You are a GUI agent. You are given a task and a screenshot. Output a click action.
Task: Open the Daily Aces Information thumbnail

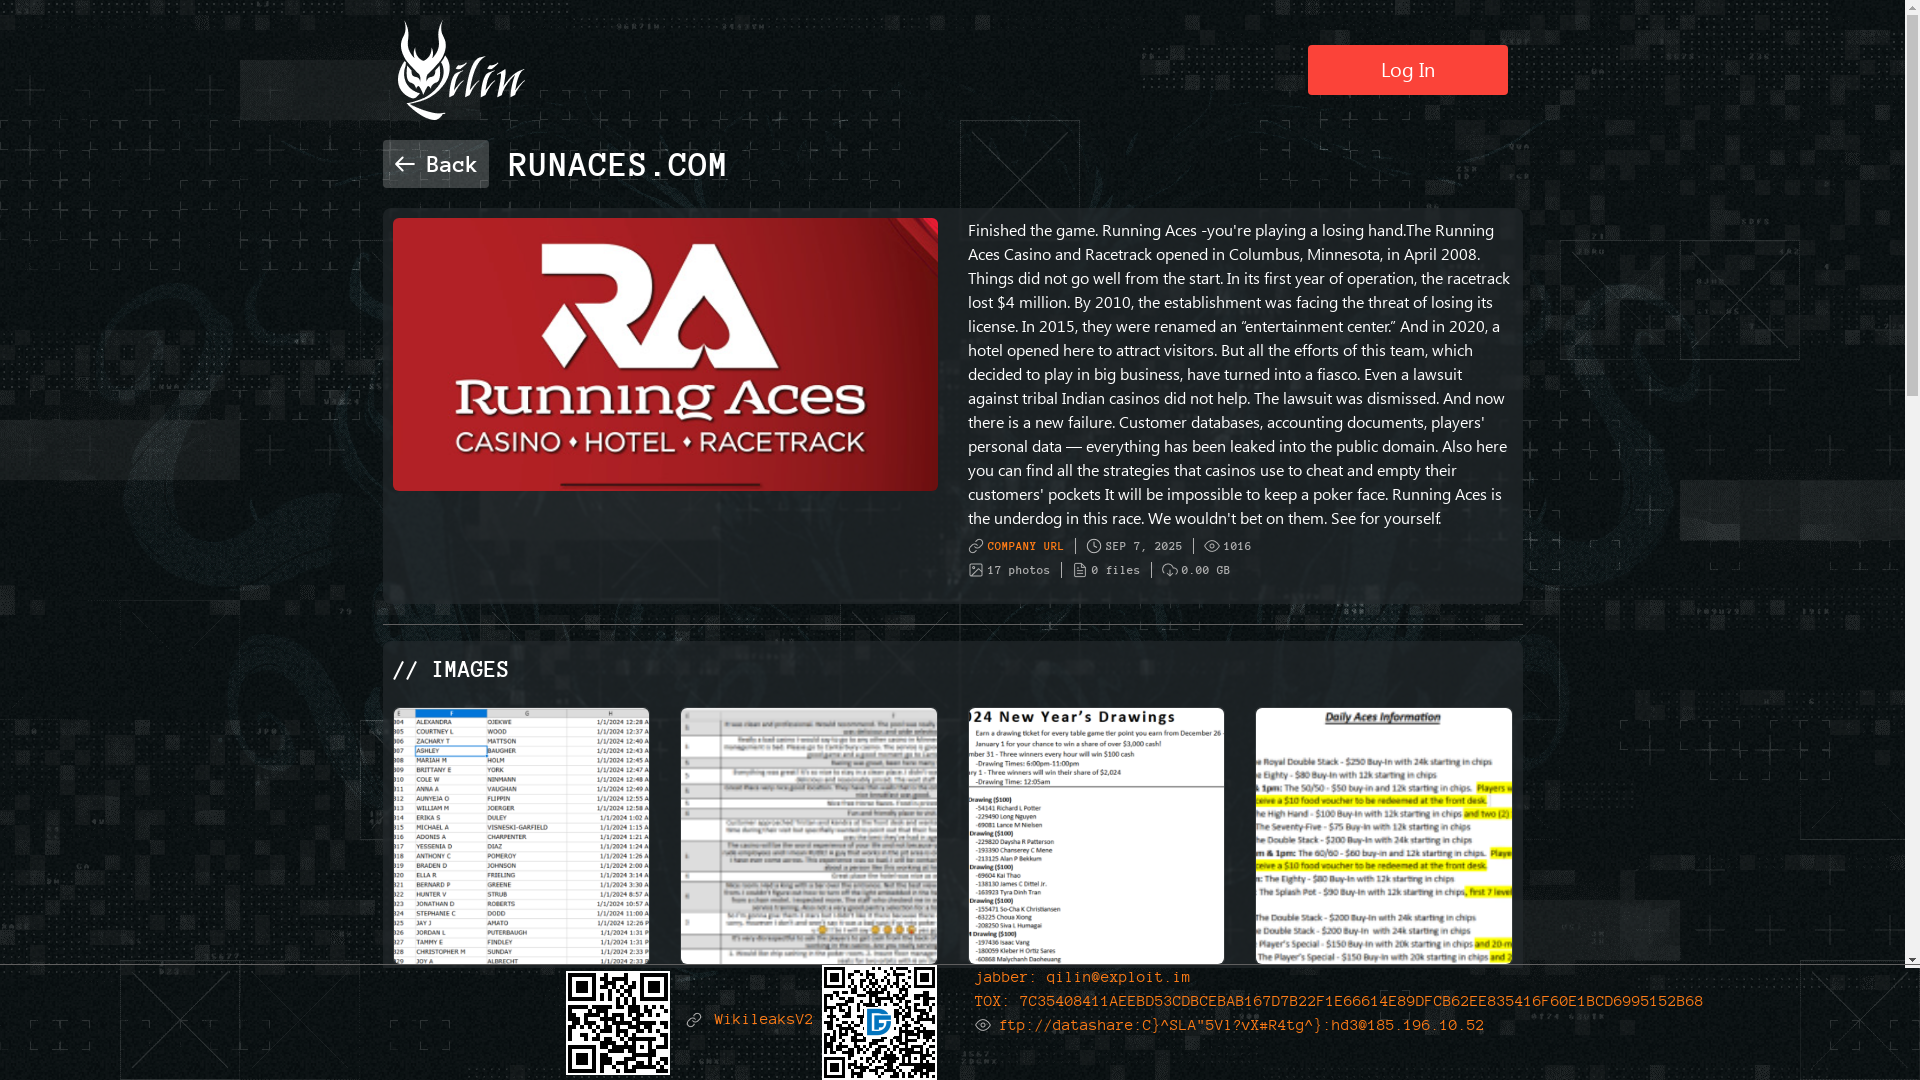(1383, 835)
